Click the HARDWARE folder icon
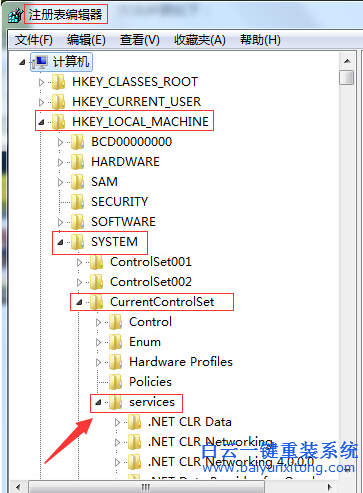Screen dimensions: 363x493 click(78, 162)
